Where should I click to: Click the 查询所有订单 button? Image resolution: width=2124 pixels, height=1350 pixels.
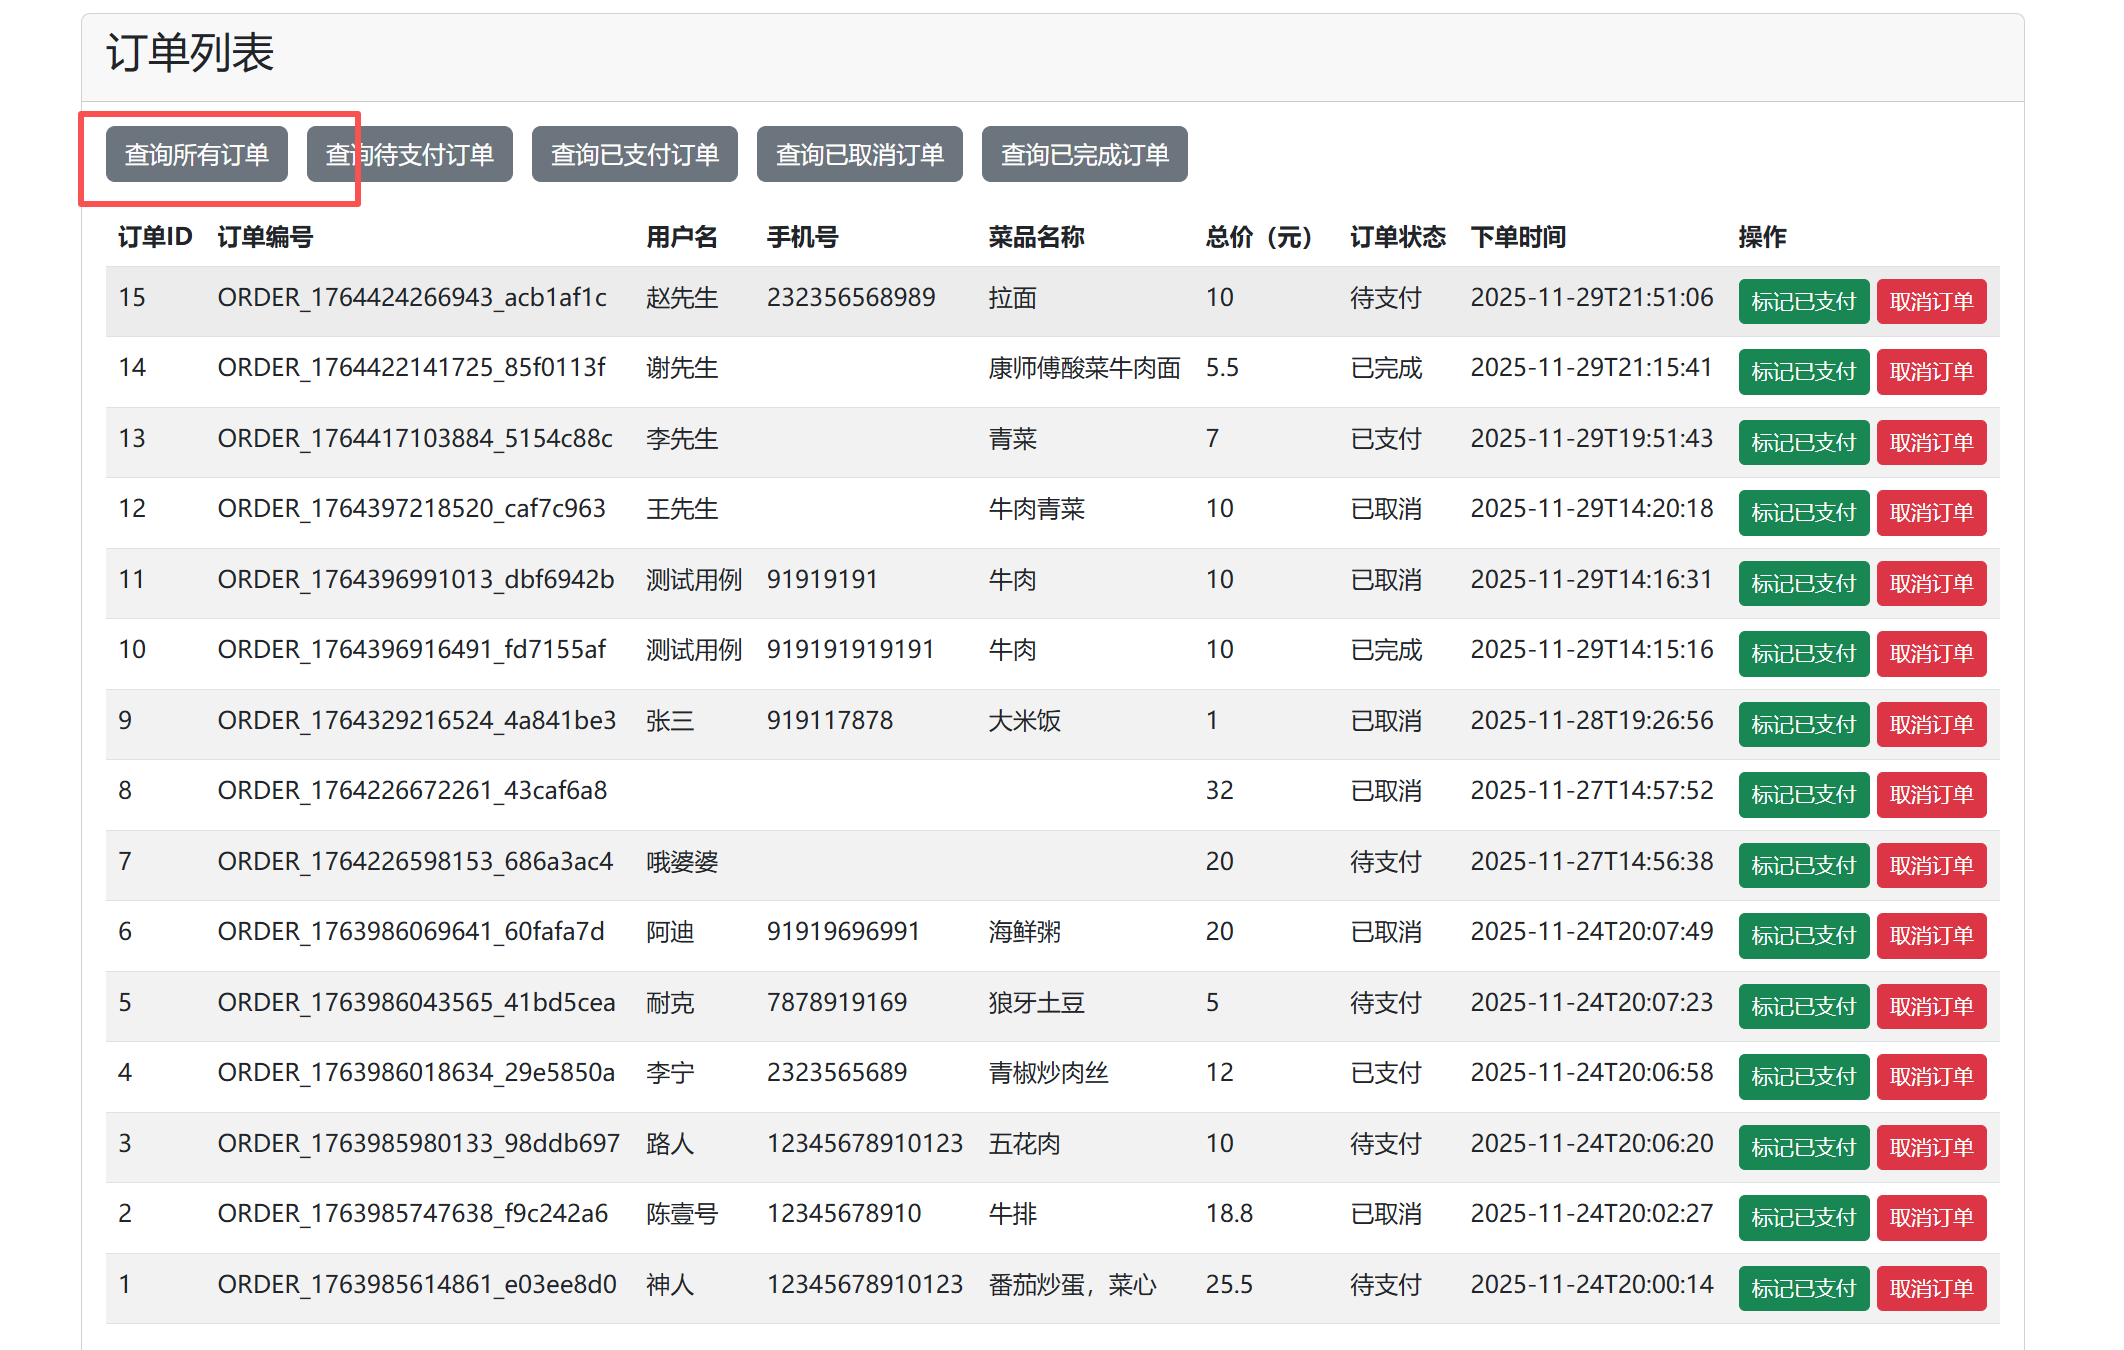pyautogui.click(x=196, y=154)
